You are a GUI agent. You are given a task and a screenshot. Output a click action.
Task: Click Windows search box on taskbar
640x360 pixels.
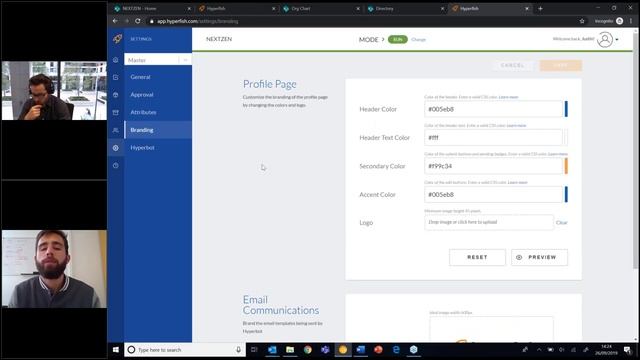click(x=185, y=350)
